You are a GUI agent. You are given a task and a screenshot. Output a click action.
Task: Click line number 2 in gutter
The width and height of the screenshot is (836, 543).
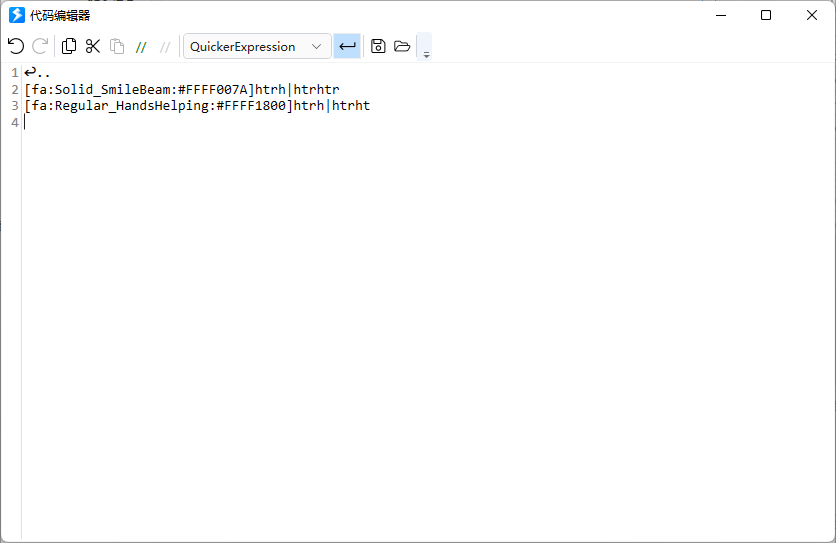[15, 90]
